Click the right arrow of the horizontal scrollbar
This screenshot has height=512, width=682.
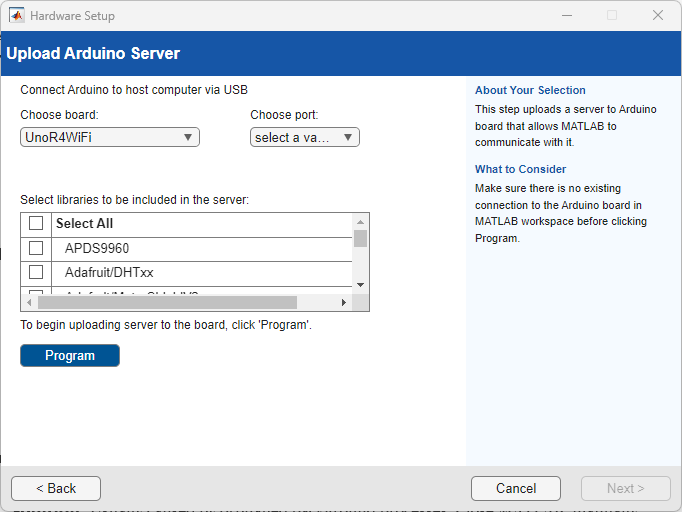coord(344,302)
